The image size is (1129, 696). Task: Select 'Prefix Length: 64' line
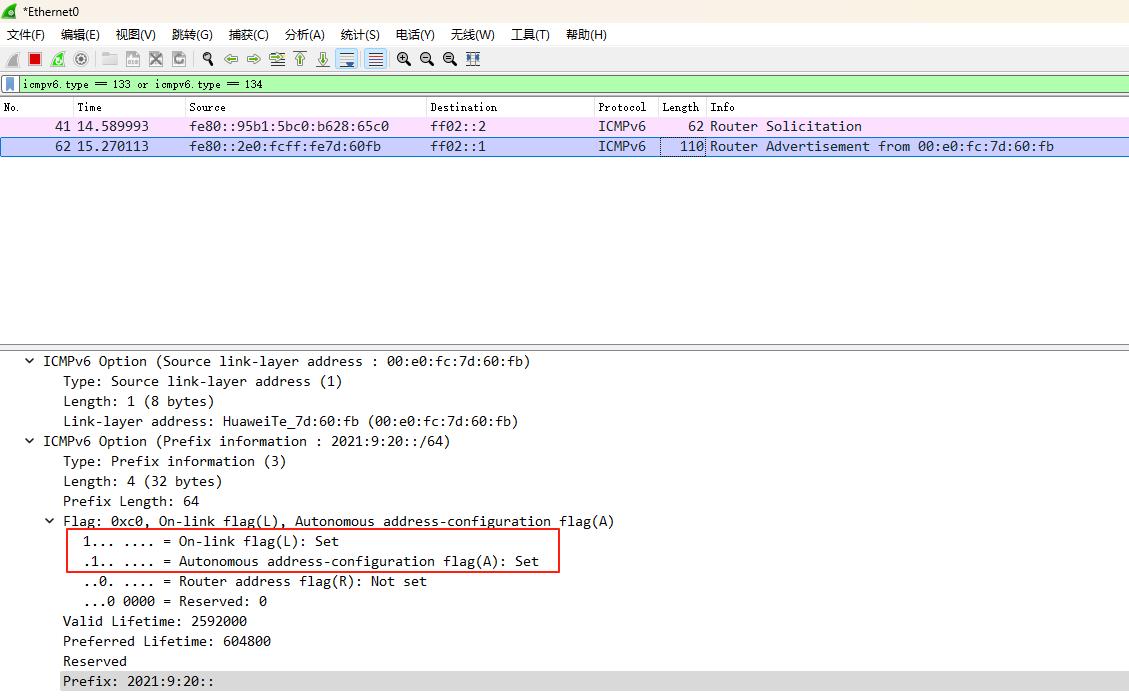131,502
